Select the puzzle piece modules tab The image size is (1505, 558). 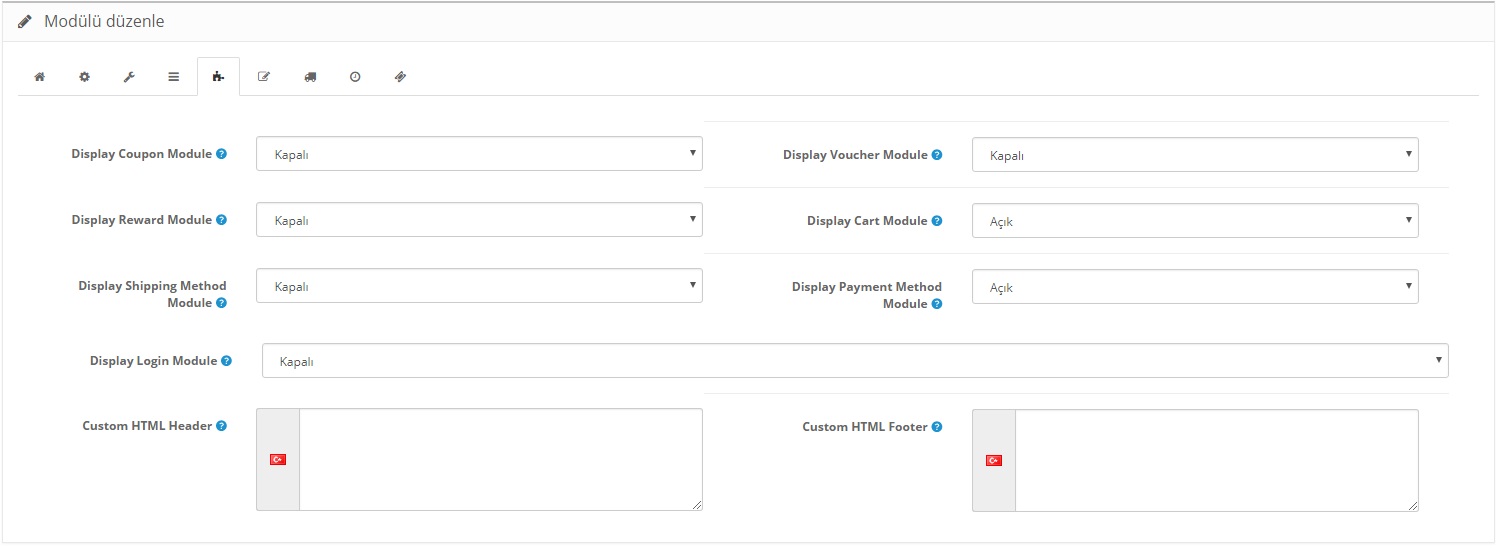219,77
